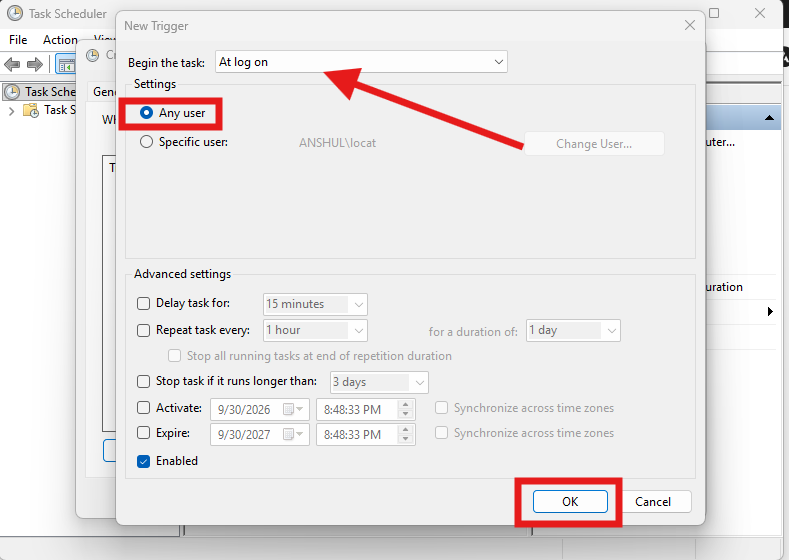This screenshot has width=789, height=560.
Task: Open the File menu in Task Scheduler
Action: click(x=18, y=40)
